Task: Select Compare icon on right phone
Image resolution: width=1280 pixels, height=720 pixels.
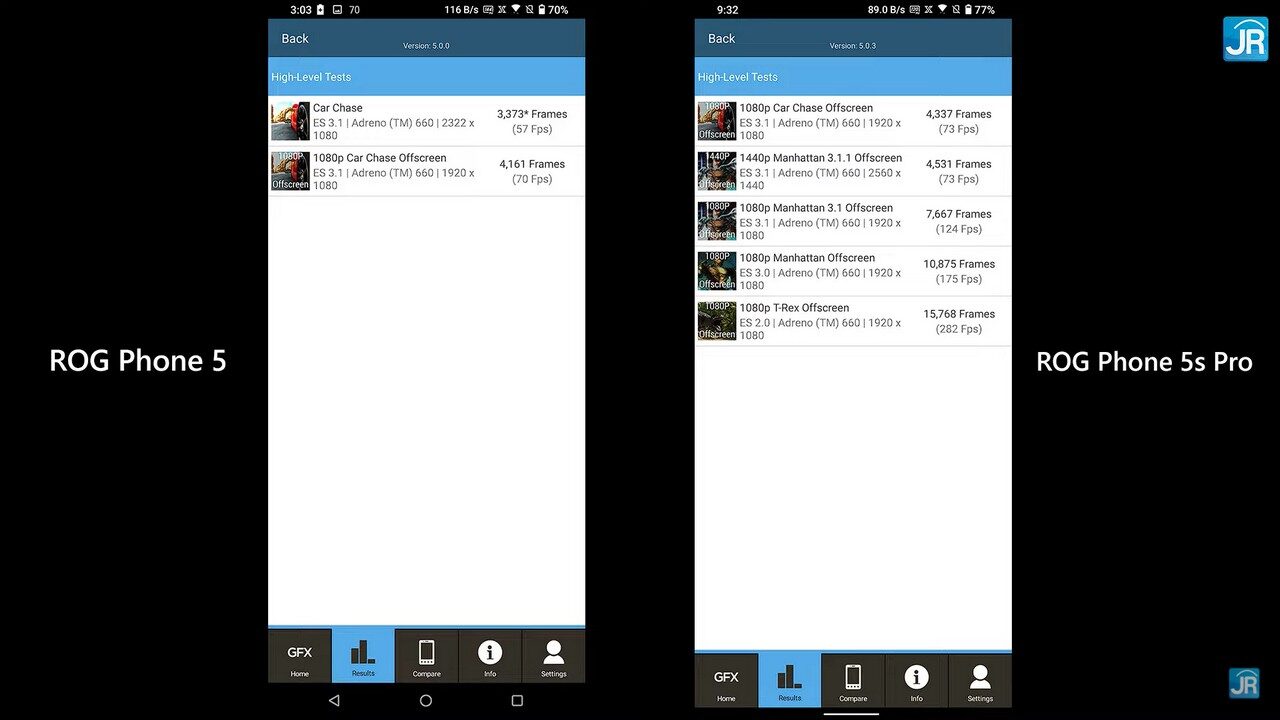Action: [x=853, y=681]
